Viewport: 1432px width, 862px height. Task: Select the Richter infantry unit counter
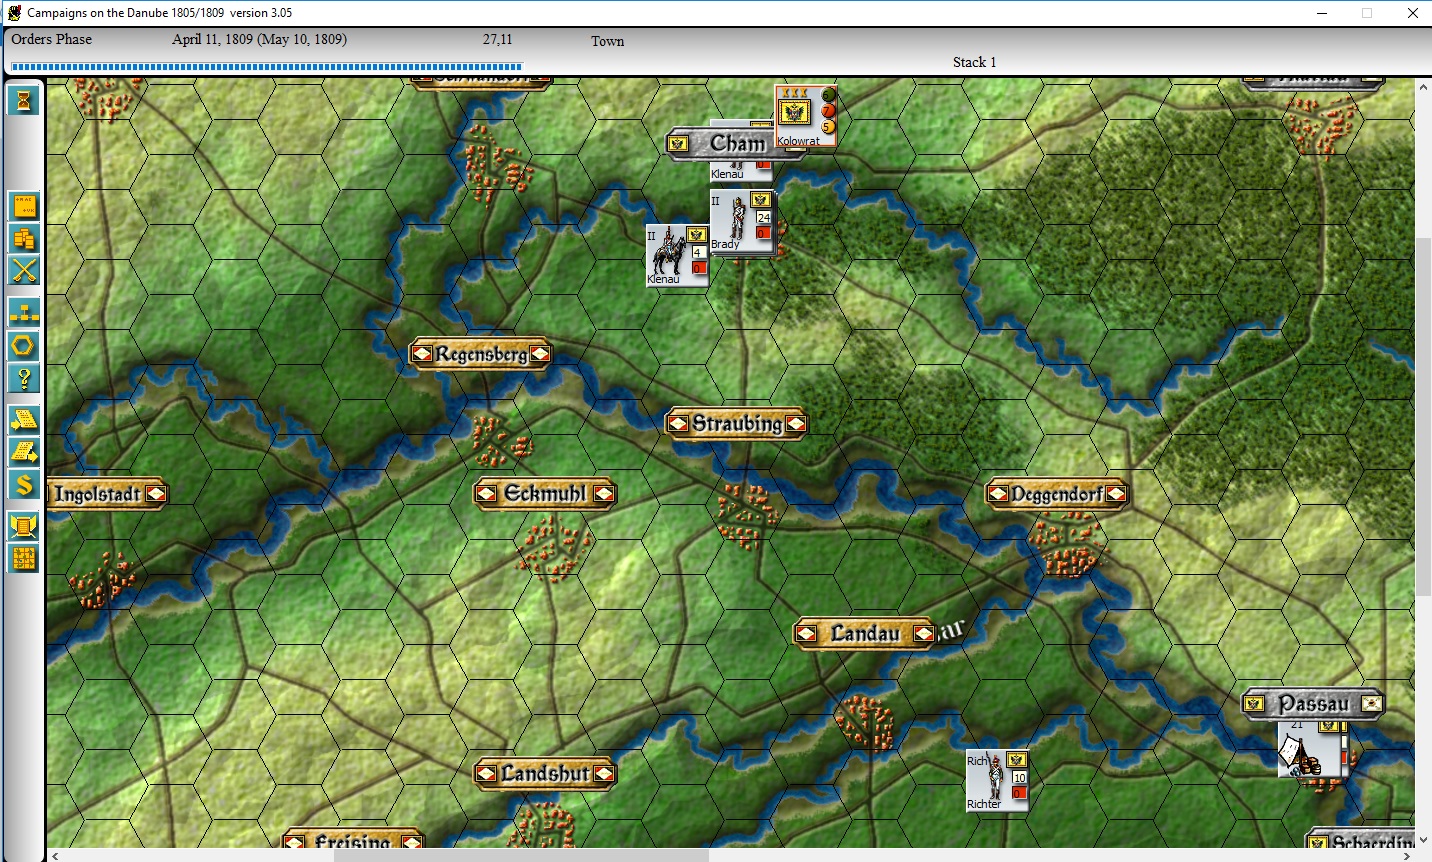pyautogui.click(x=997, y=781)
